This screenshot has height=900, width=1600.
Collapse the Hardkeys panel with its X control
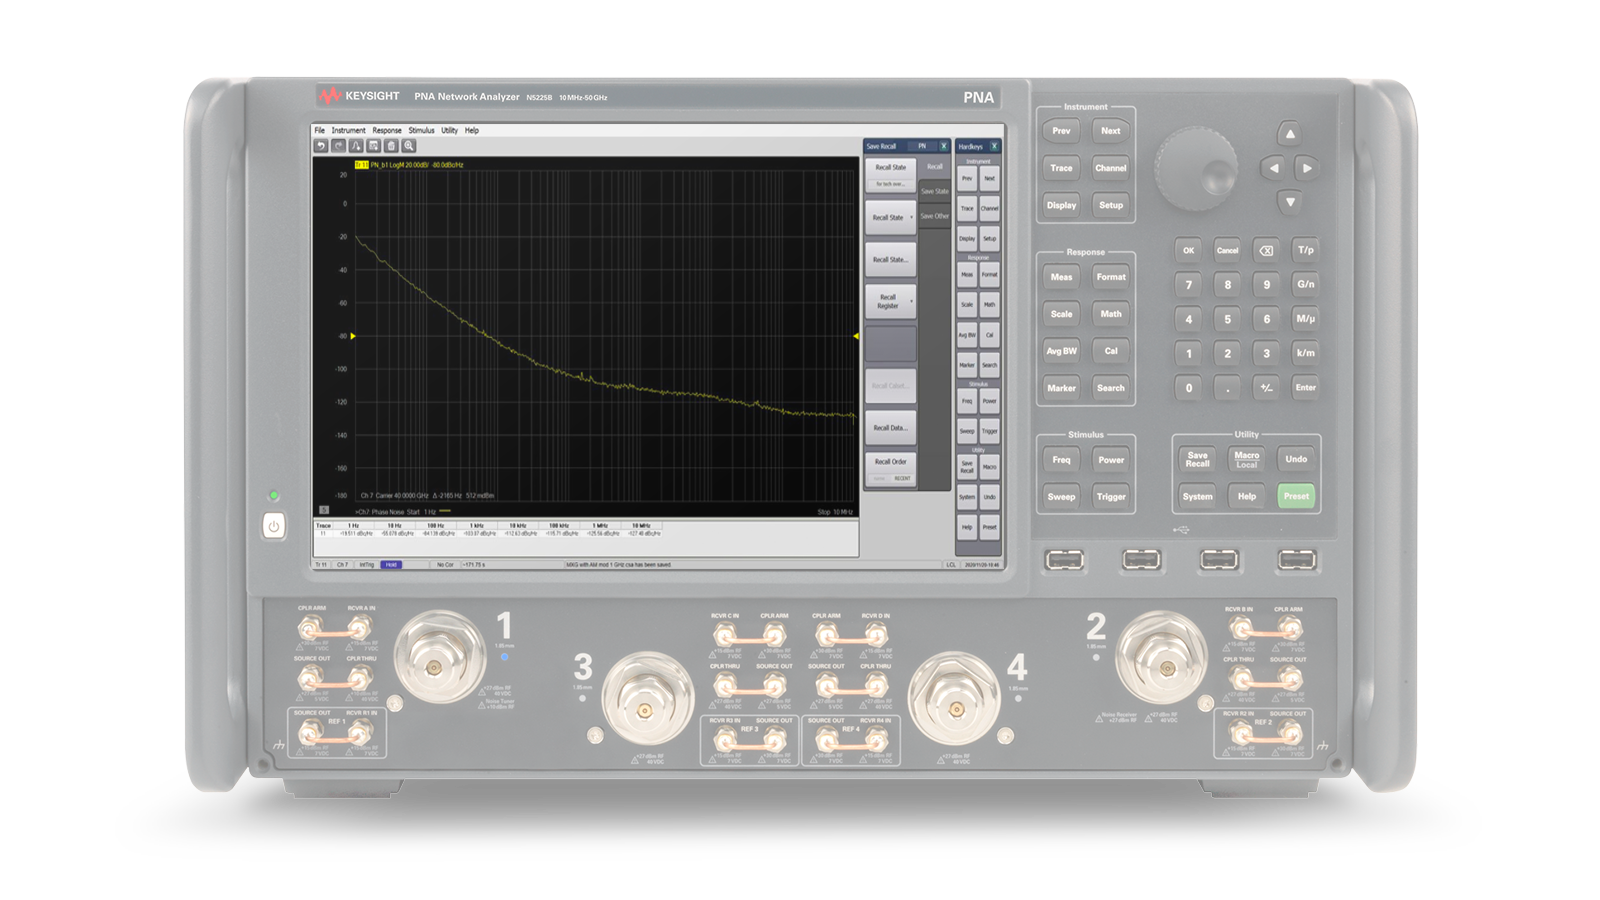pyautogui.click(x=994, y=146)
